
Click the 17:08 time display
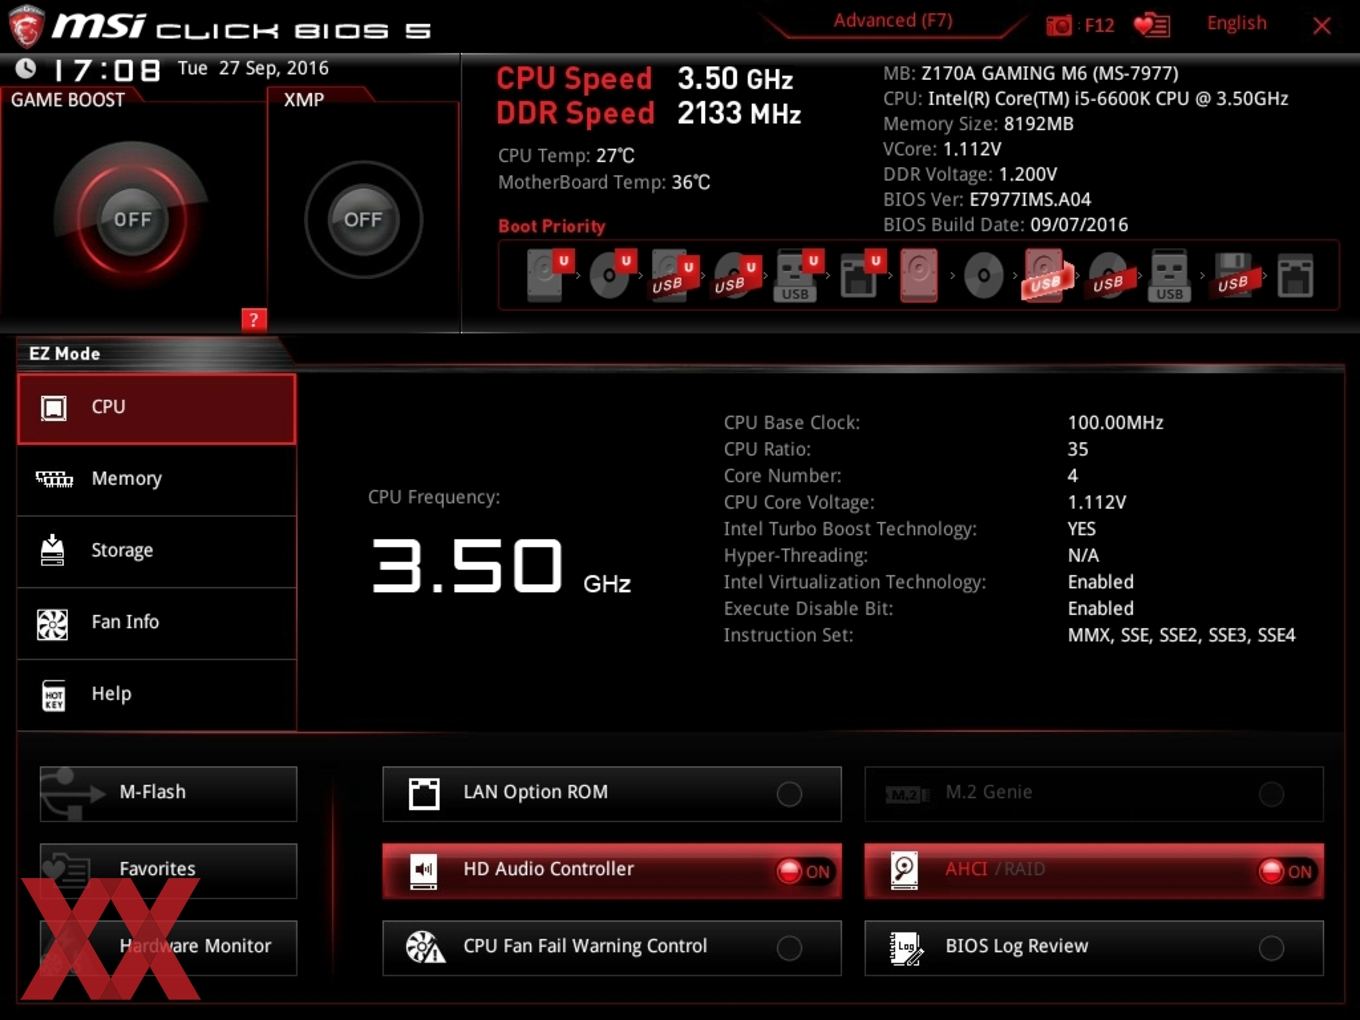tap(106, 70)
